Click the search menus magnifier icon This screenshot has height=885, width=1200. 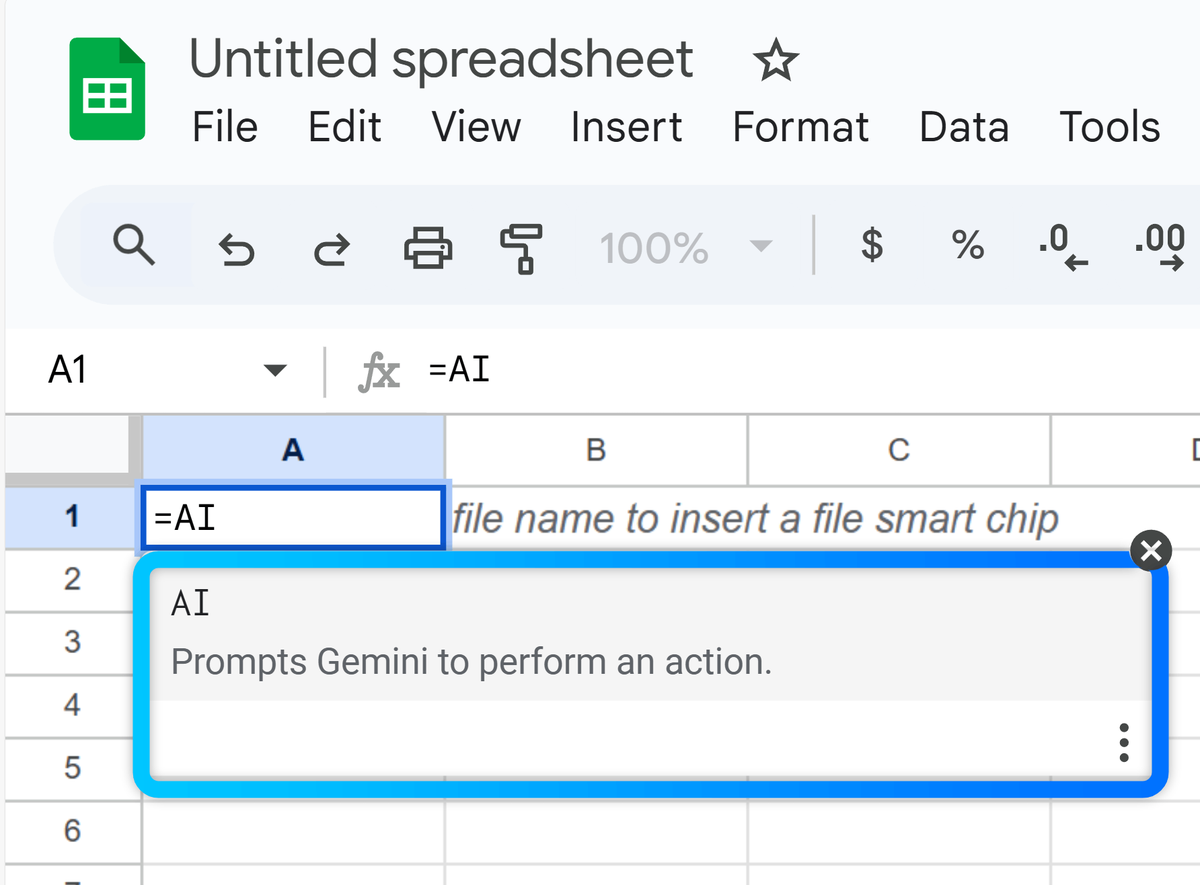pos(134,244)
